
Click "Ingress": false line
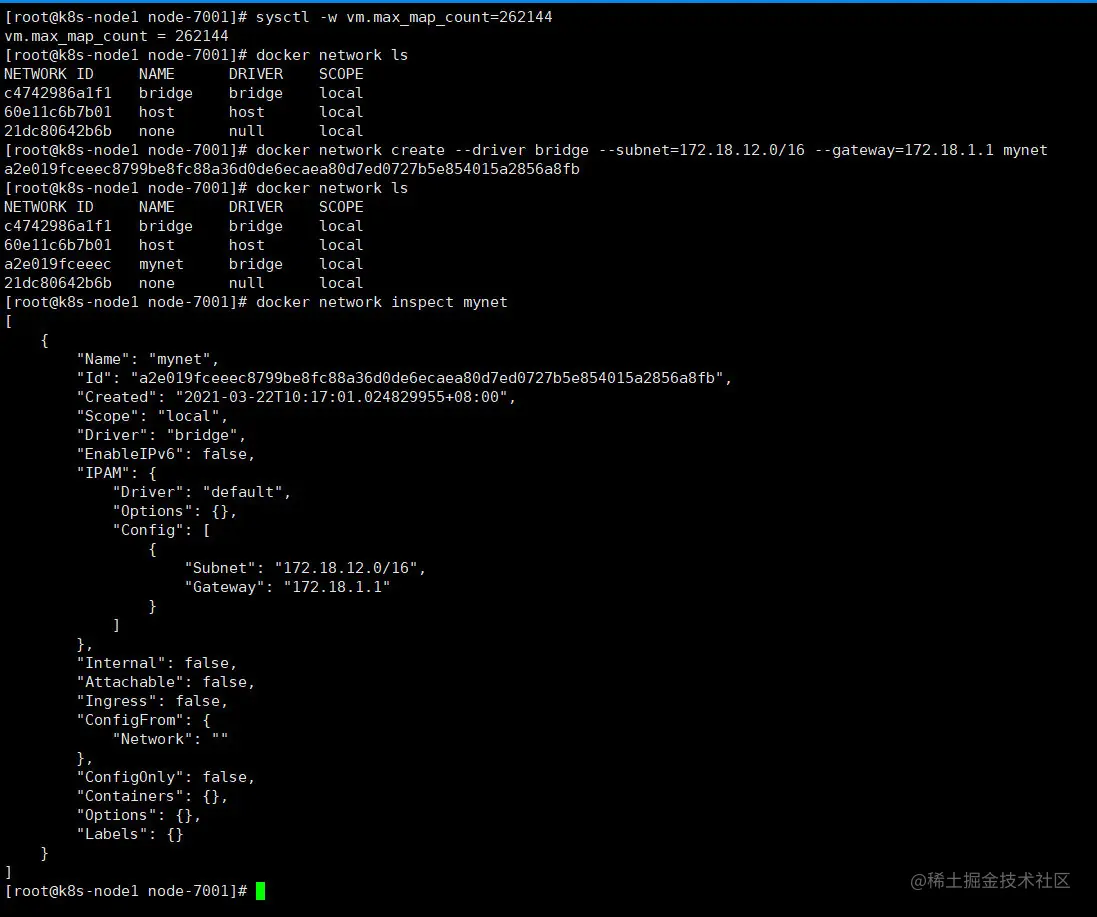pyautogui.click(x=152, y=700)
